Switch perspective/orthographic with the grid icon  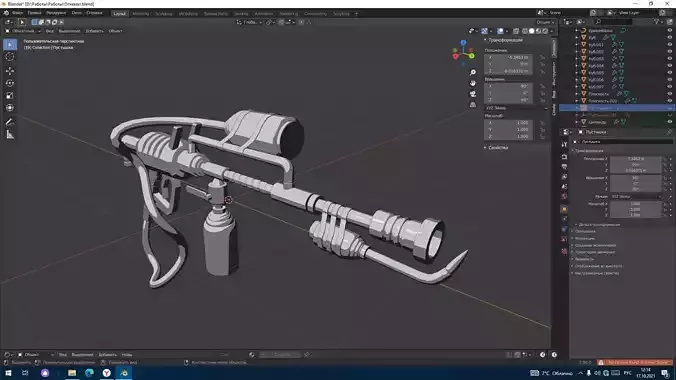click(473, 104)
